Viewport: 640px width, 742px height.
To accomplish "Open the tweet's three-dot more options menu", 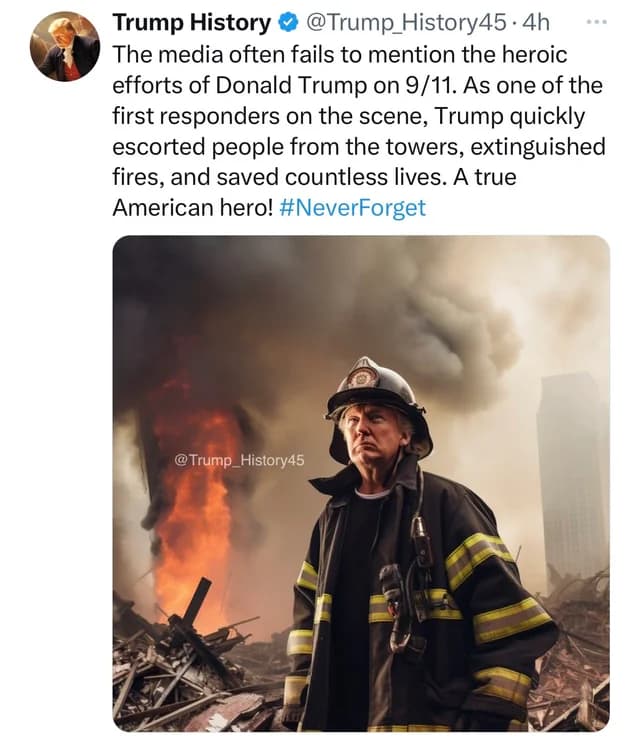I will (596, 22).
